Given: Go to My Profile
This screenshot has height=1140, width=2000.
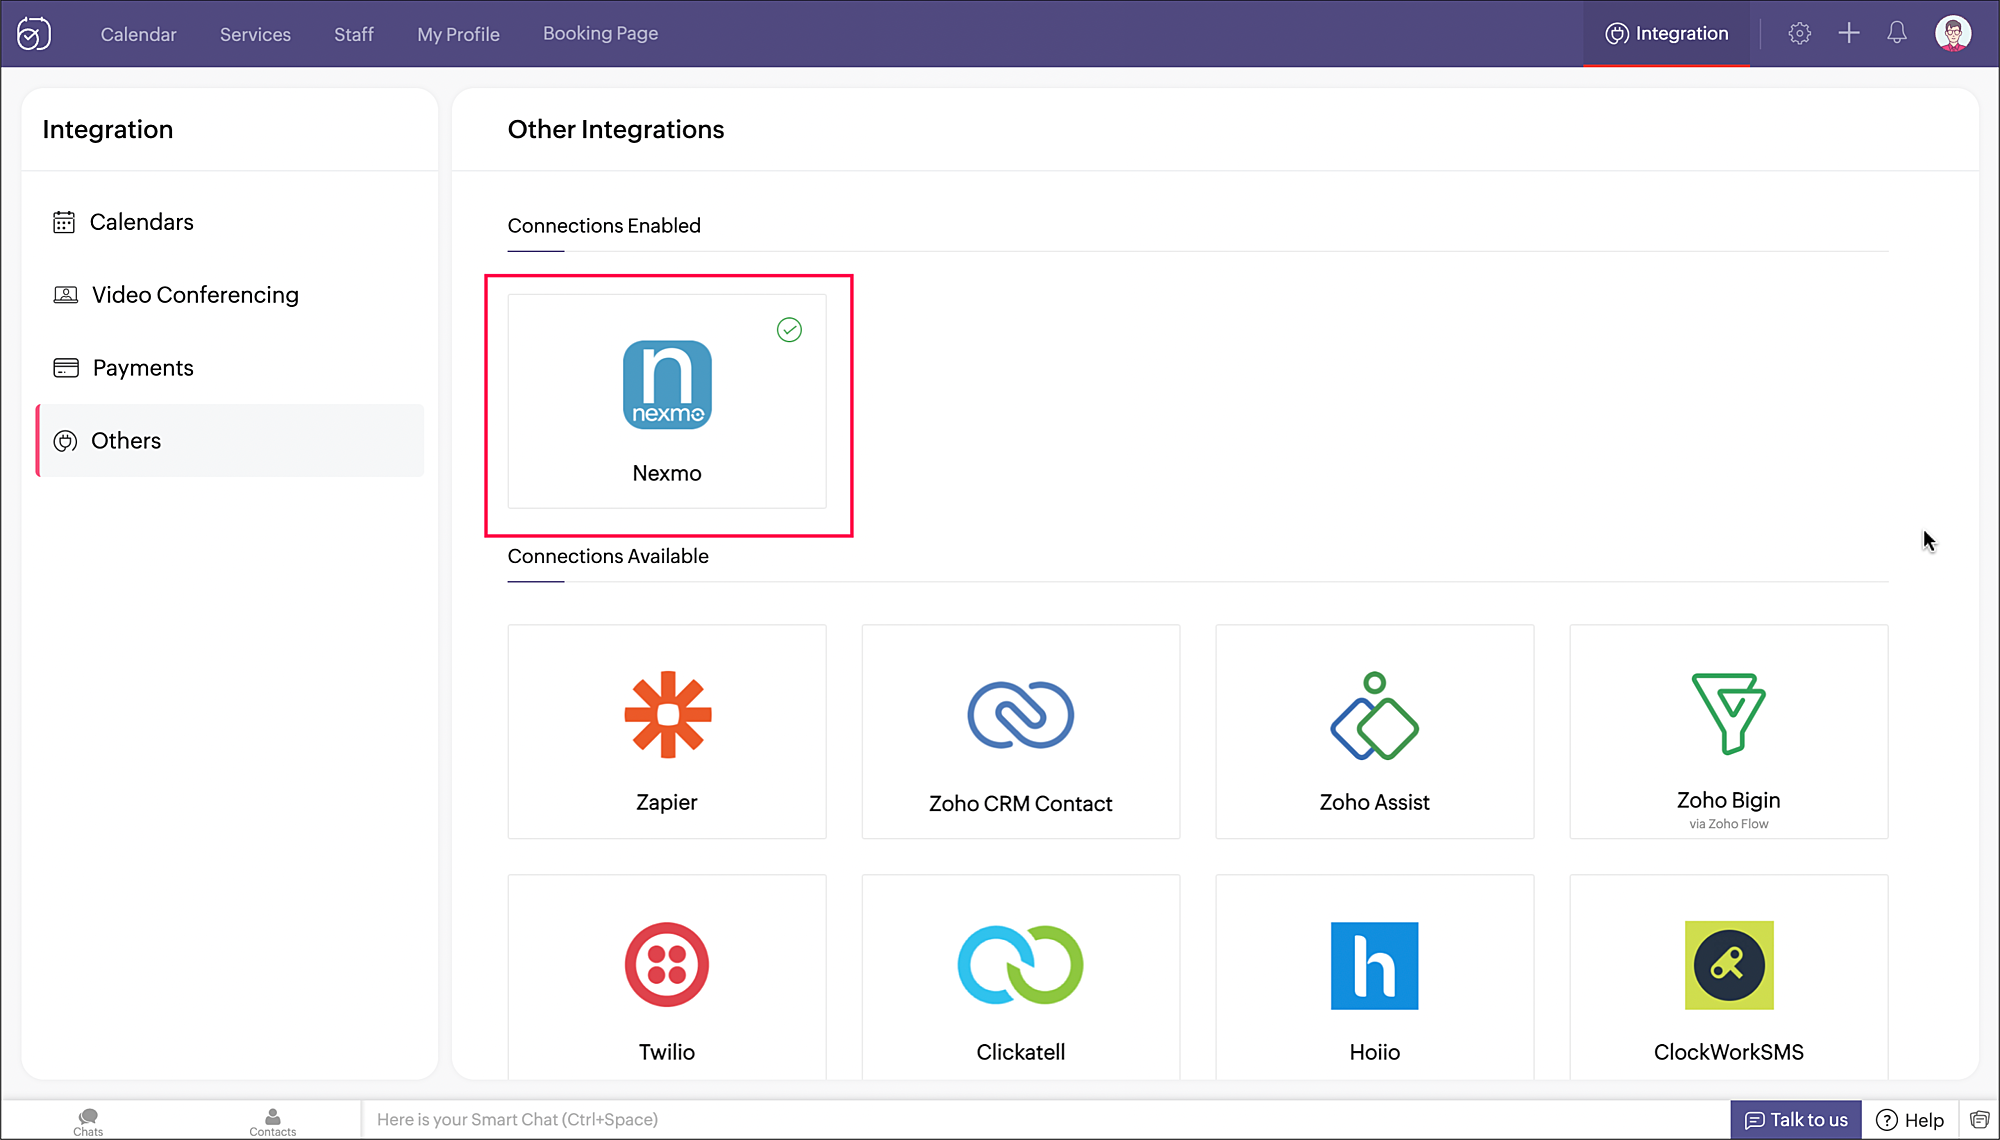Looking at the screenshot, I should coord(458,34).
